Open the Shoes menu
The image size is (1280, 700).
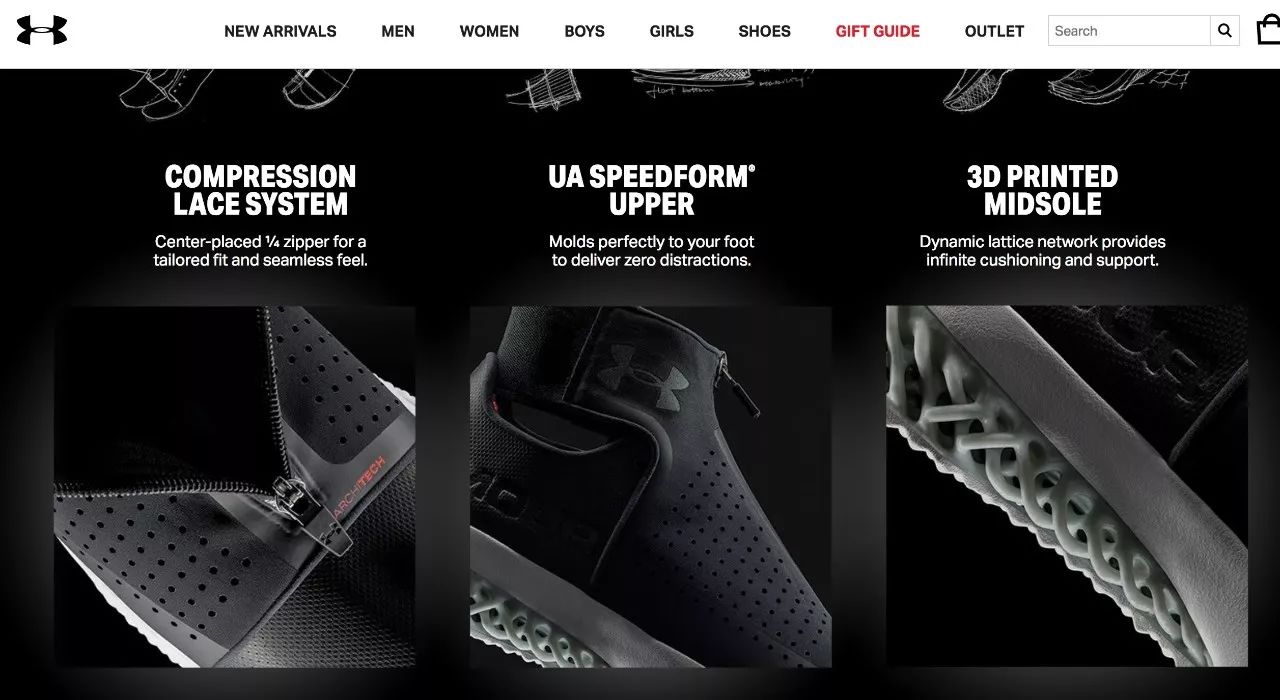[x=764, y=31]
